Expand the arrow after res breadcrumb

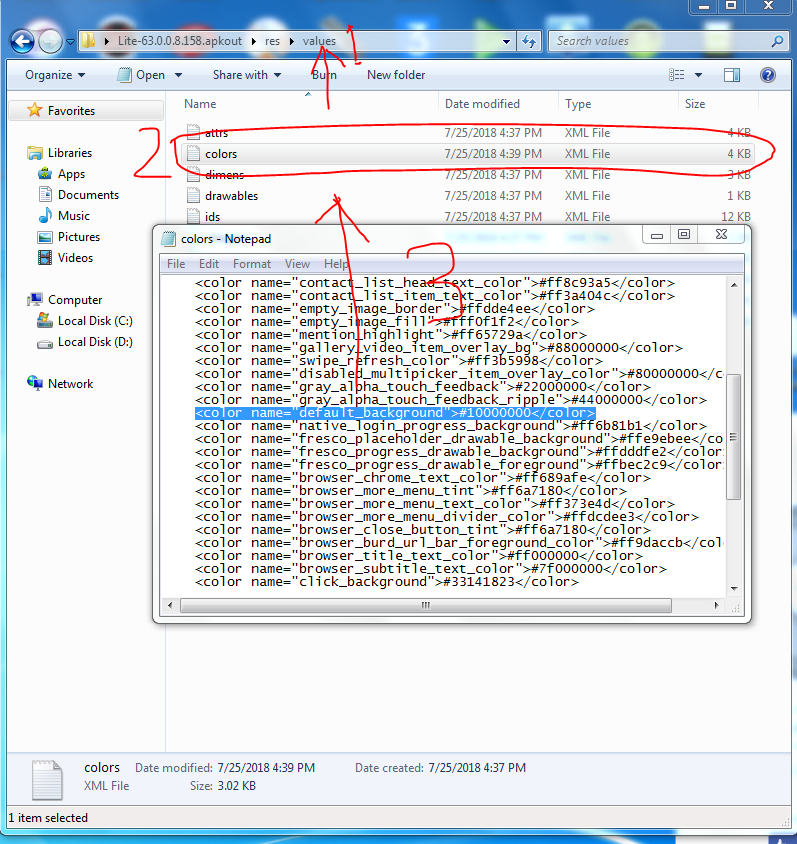point(292,41)
